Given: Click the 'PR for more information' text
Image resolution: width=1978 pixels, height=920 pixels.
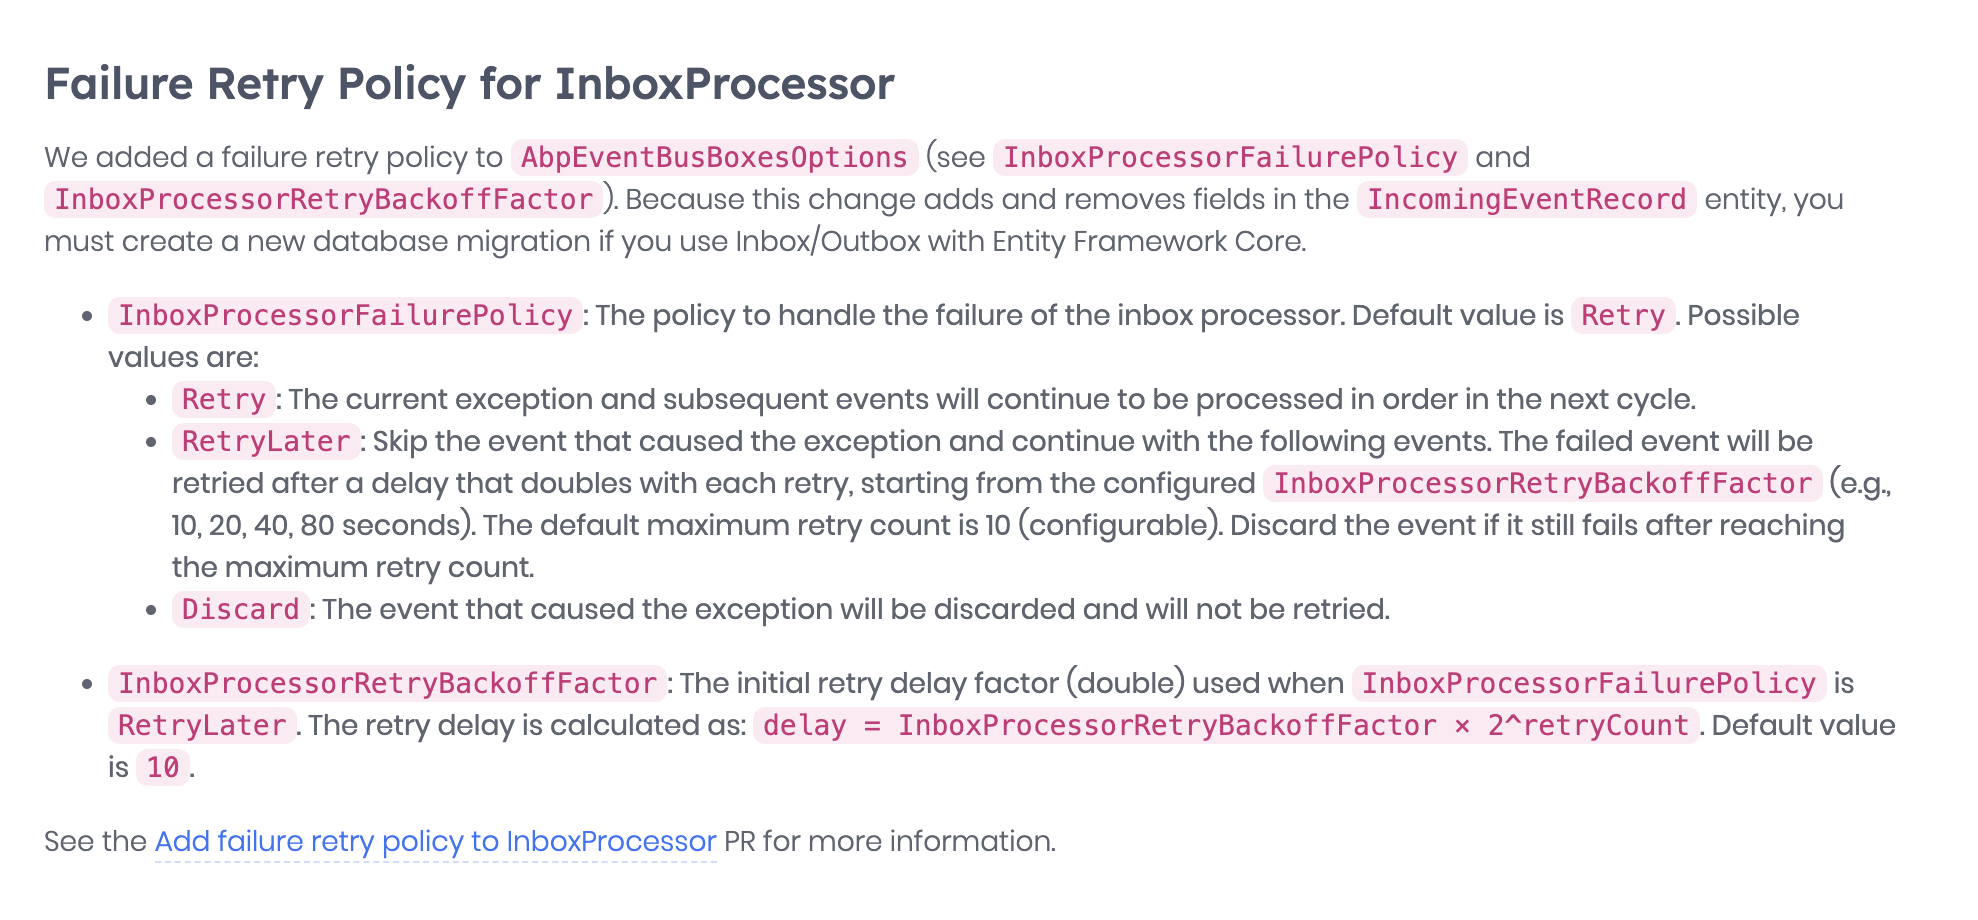Looking at the screenshot, I should pyautogui.click(x=889, y=842).
